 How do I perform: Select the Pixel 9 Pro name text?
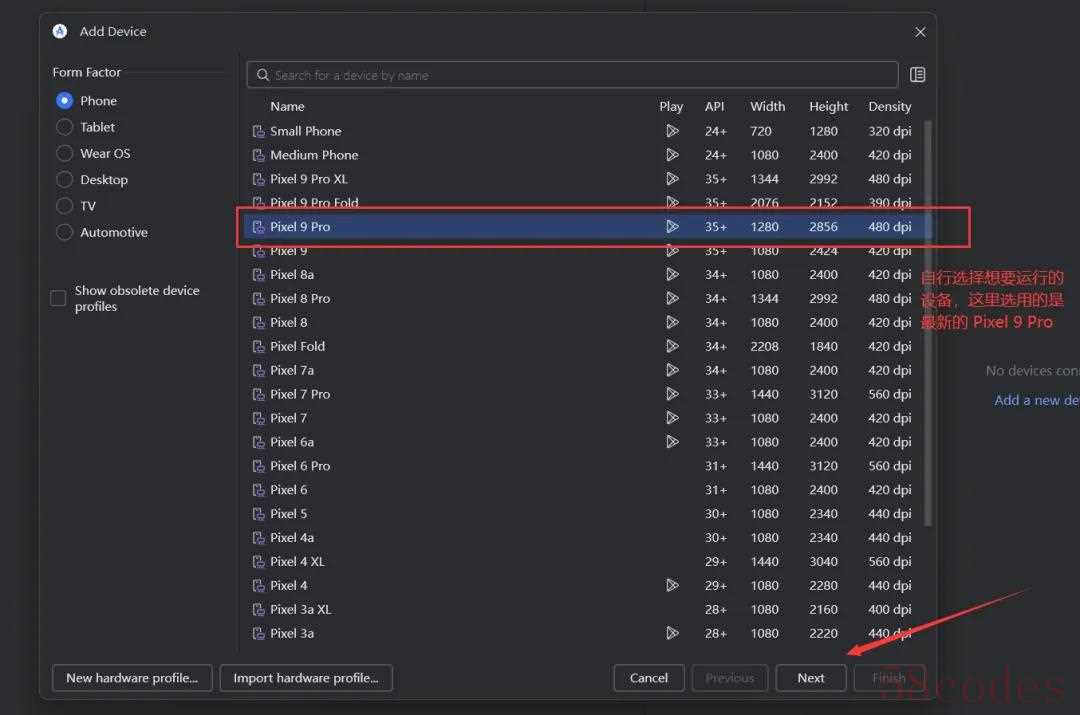coord(300,227)
